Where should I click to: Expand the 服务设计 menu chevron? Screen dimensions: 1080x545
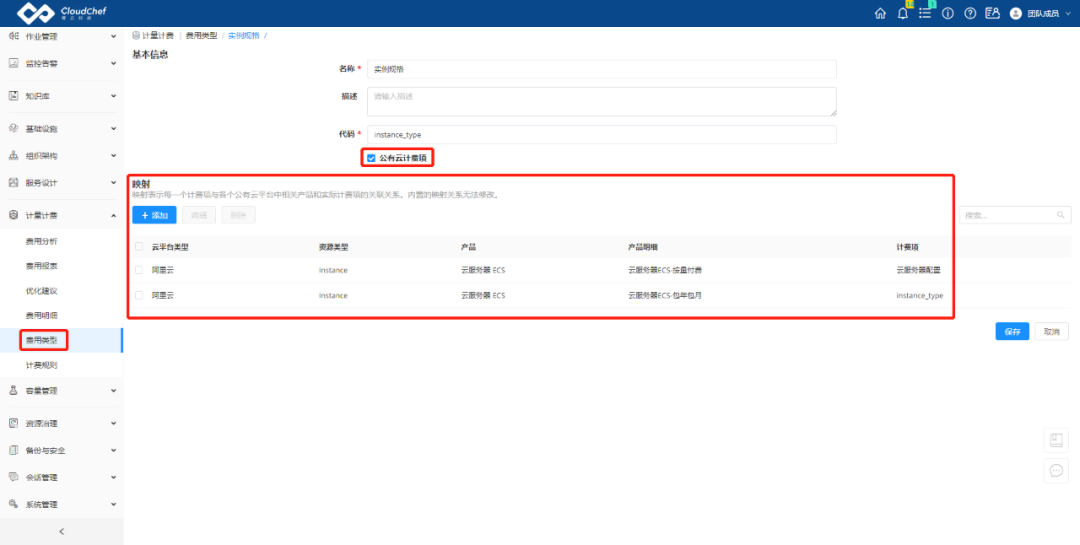pyautogui.click(x=114, y=183)
